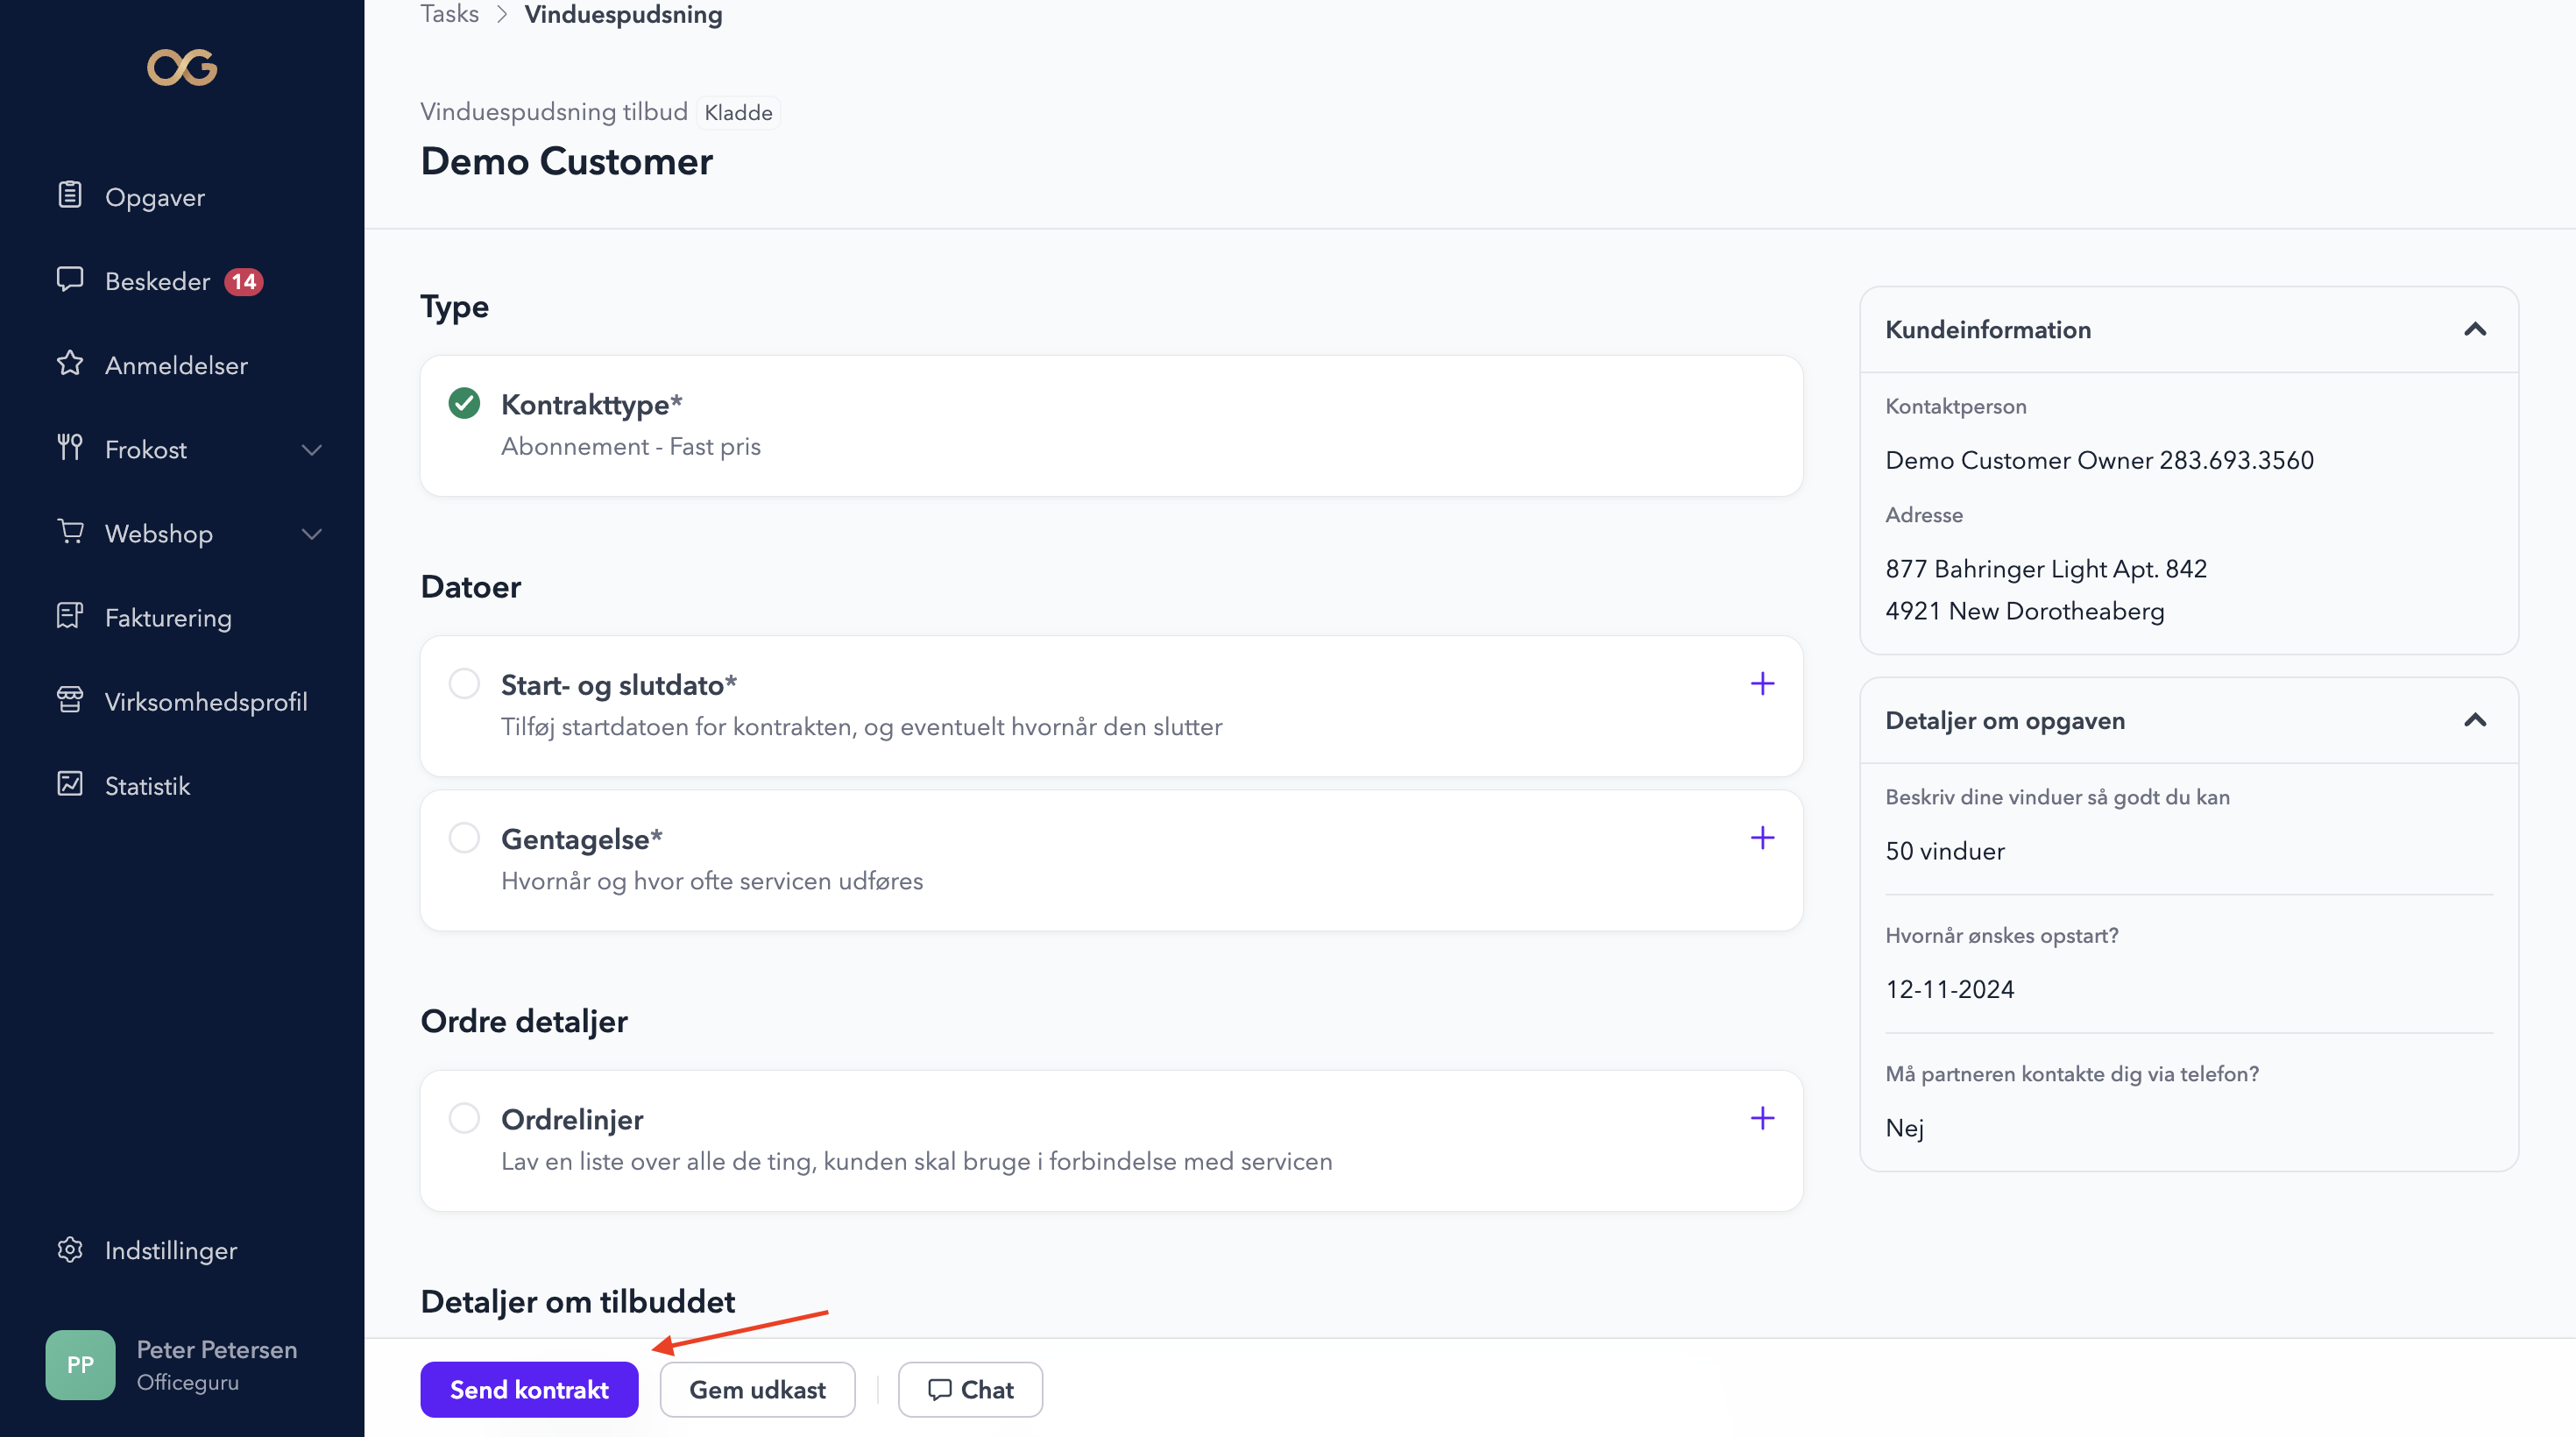Click the Ordrelinjer empty radio circle
The height and width of the screenshot is (1437, 2576).
point(464,1118)
